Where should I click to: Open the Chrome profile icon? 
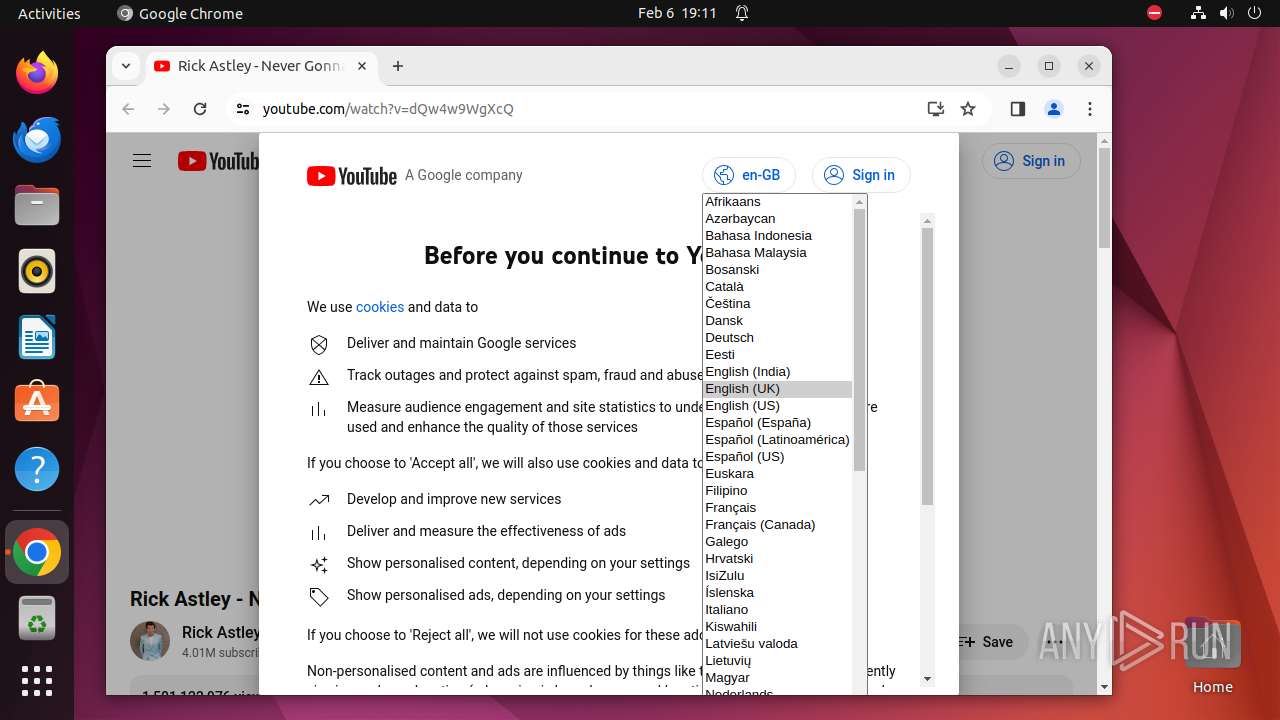click(x=1054, y=109)
